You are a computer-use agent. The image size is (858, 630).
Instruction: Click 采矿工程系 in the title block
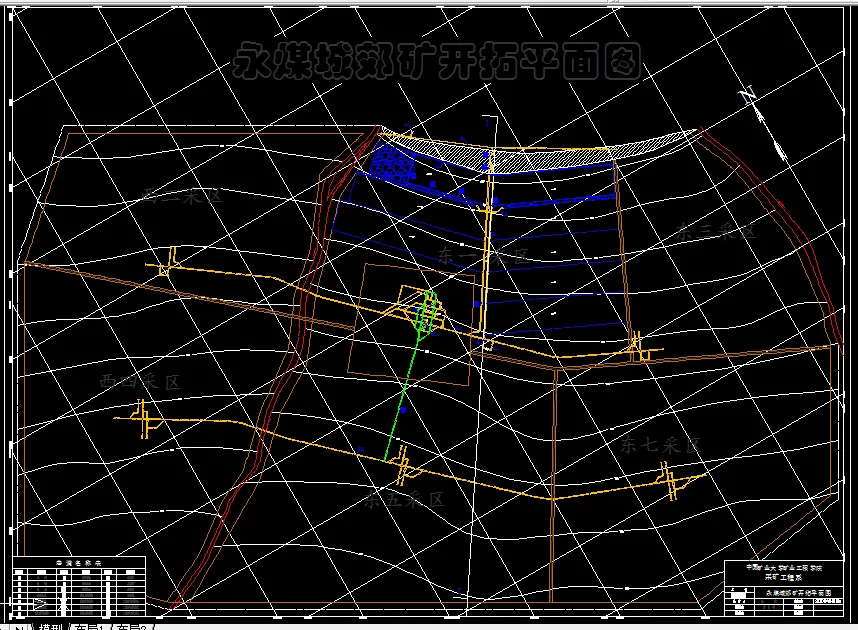coord(783,577)
